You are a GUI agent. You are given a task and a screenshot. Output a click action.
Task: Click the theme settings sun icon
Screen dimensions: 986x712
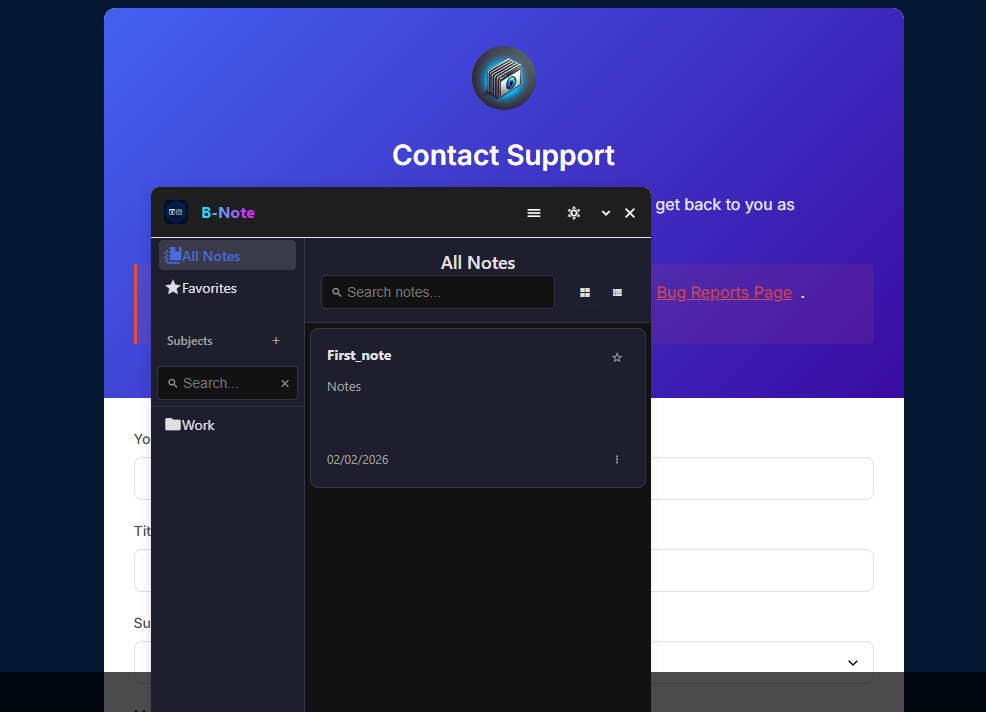(x=574, y=213)
